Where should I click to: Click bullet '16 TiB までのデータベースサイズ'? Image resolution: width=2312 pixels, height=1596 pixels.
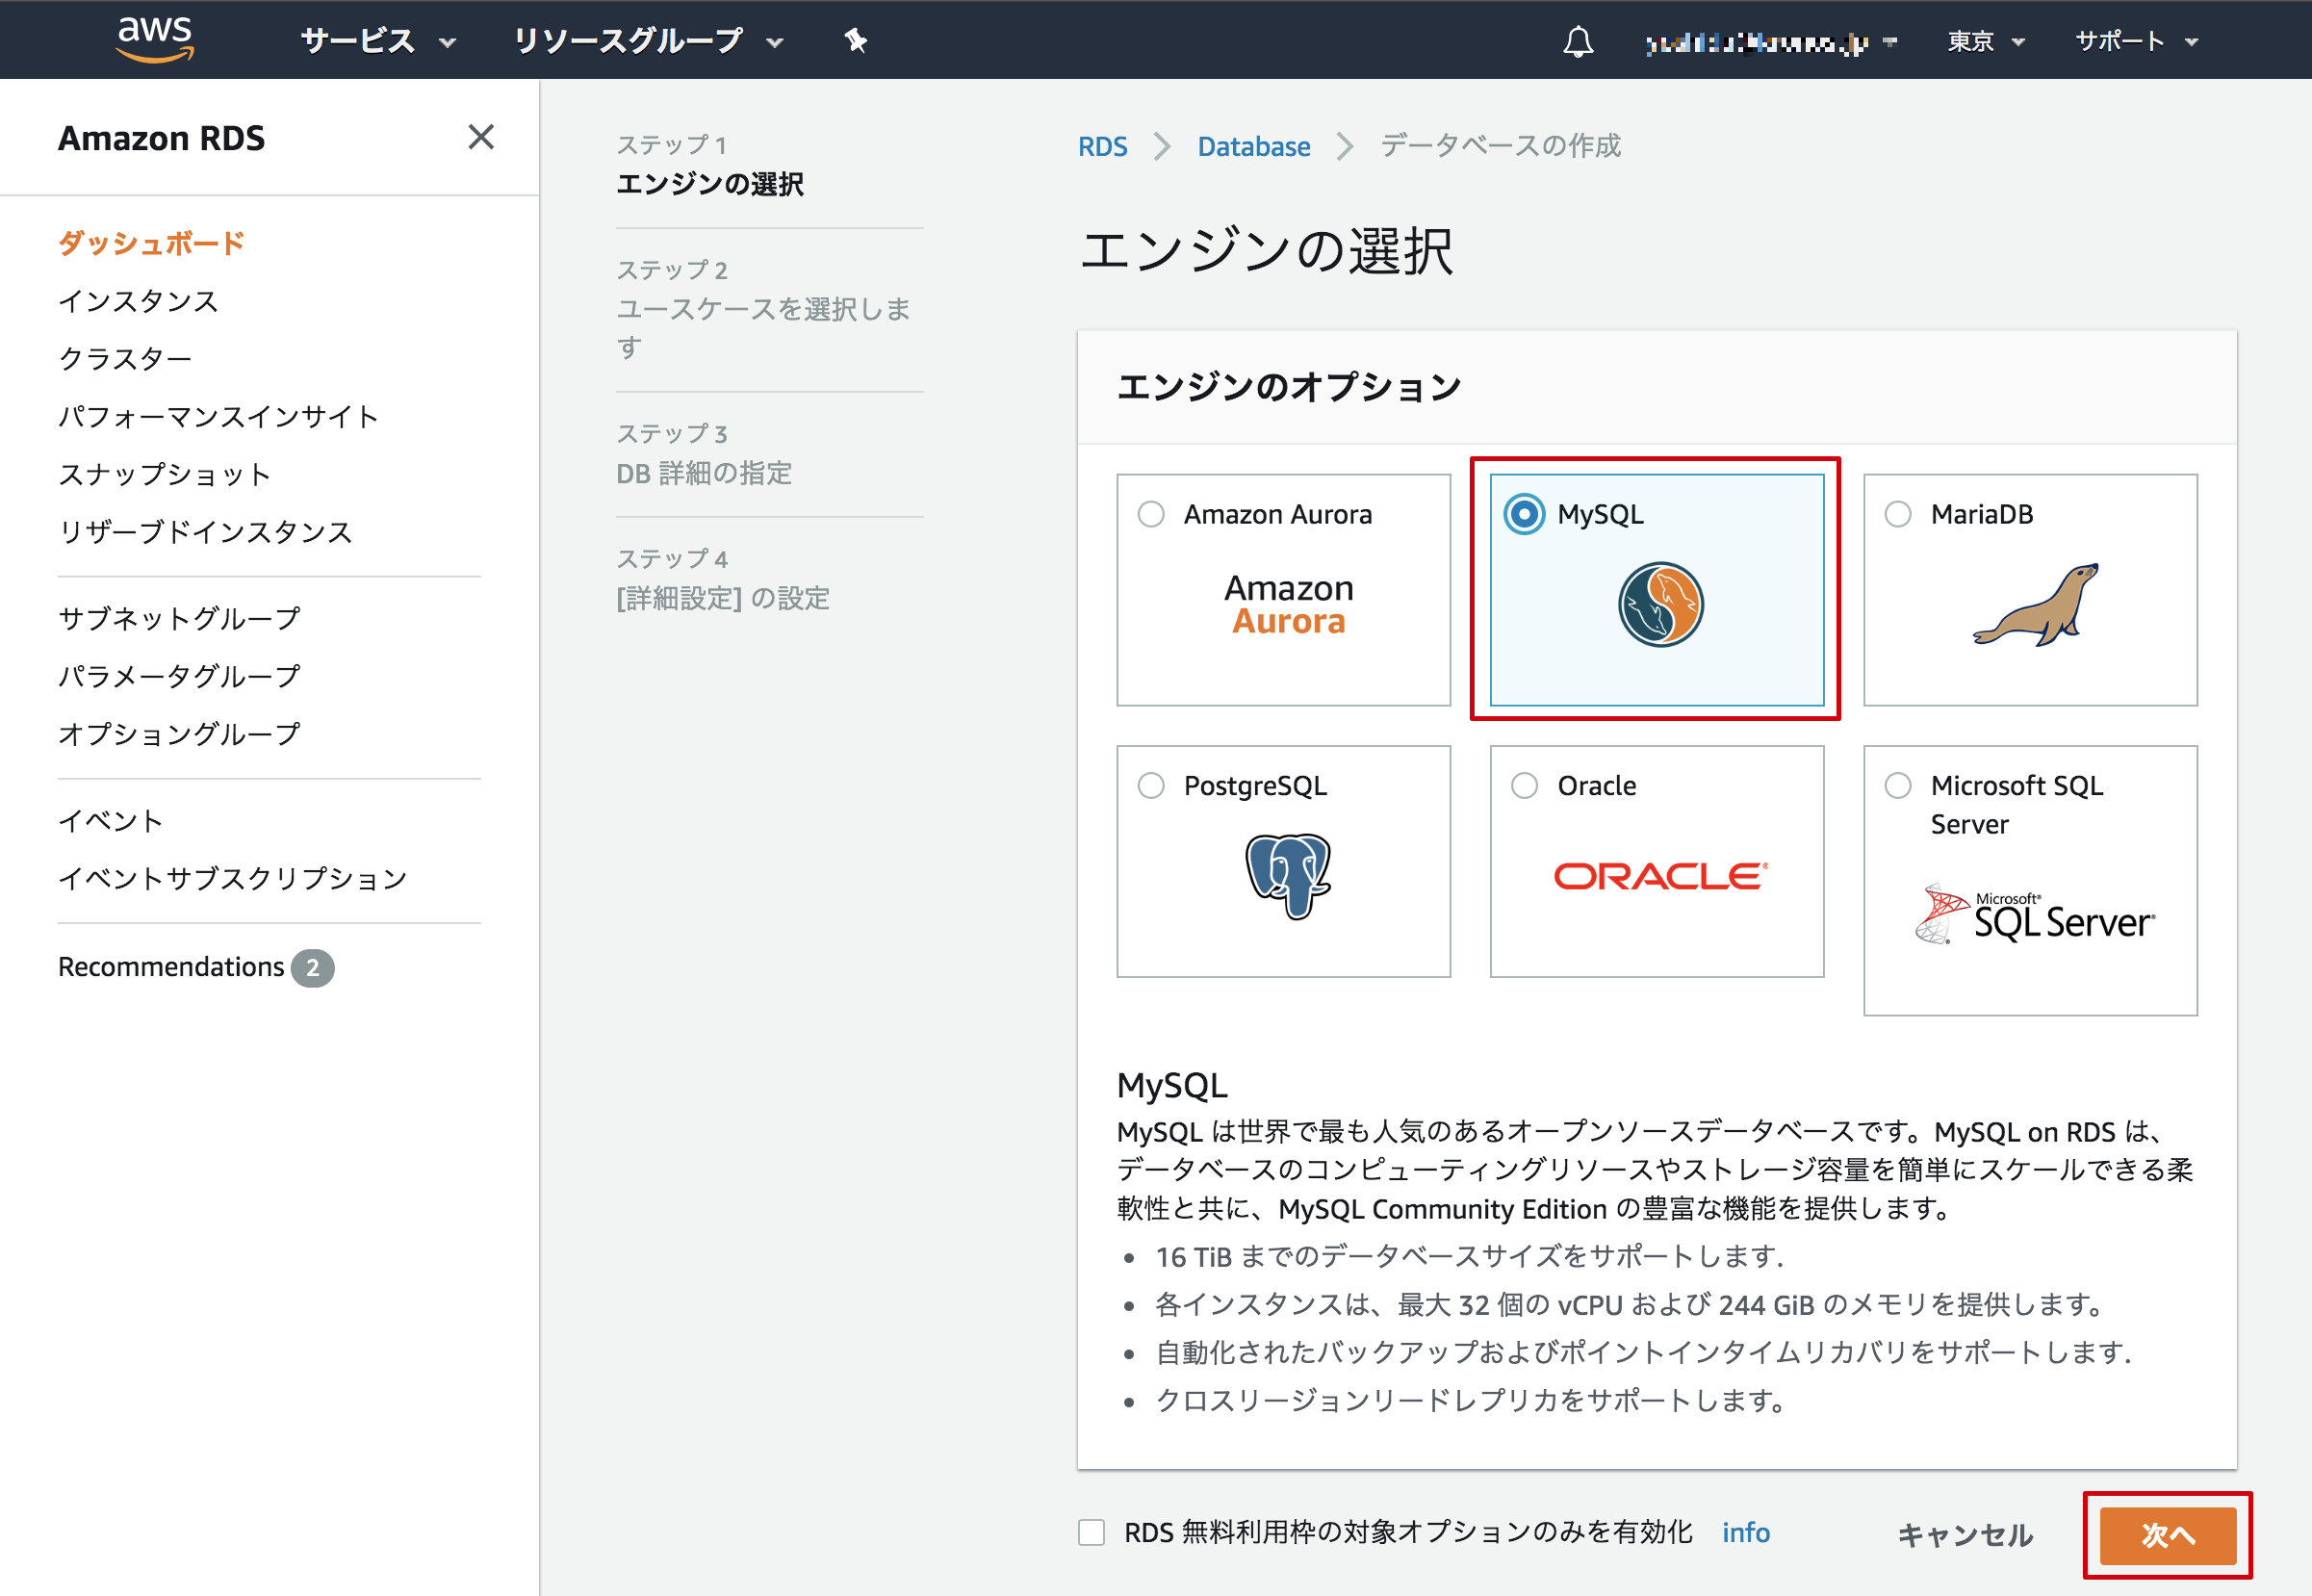point(1469,1256)
